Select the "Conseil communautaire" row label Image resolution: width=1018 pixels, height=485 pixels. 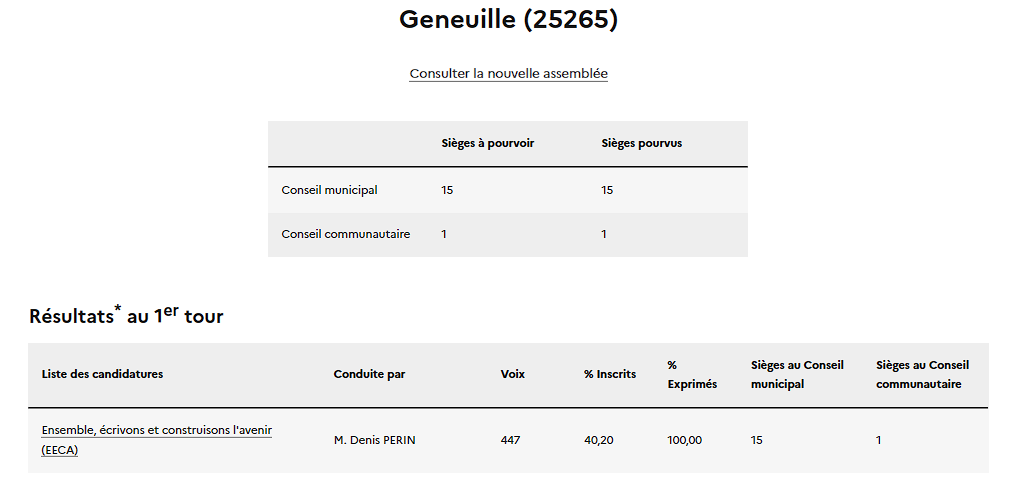coord(345,234)
